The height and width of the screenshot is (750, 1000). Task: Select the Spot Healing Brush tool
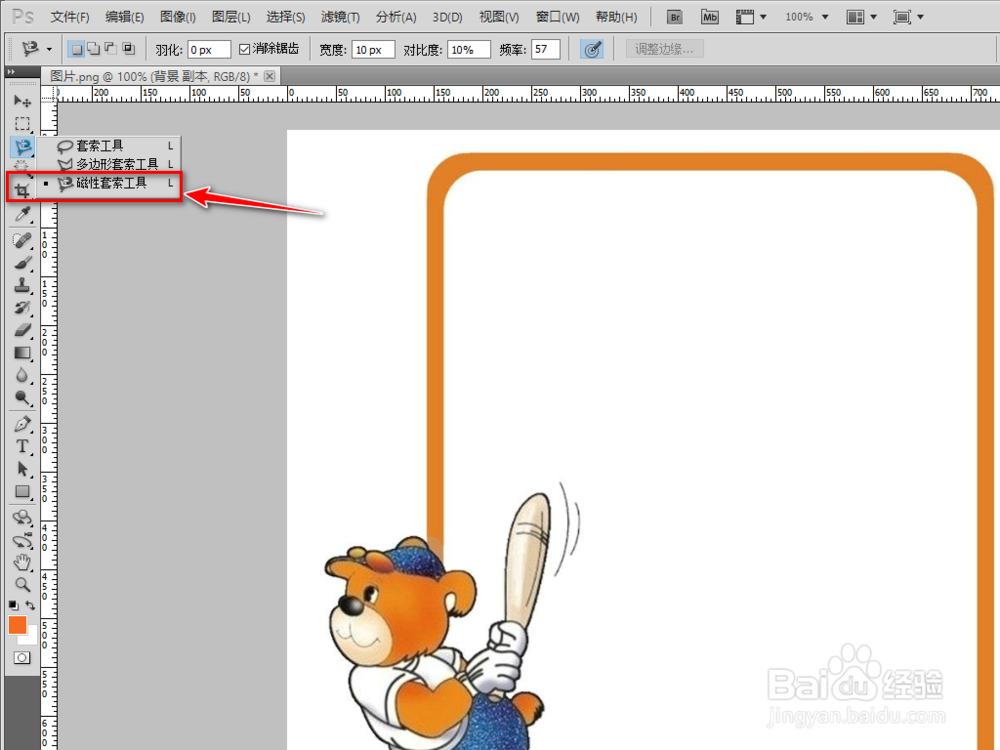[x=22, y=240]
